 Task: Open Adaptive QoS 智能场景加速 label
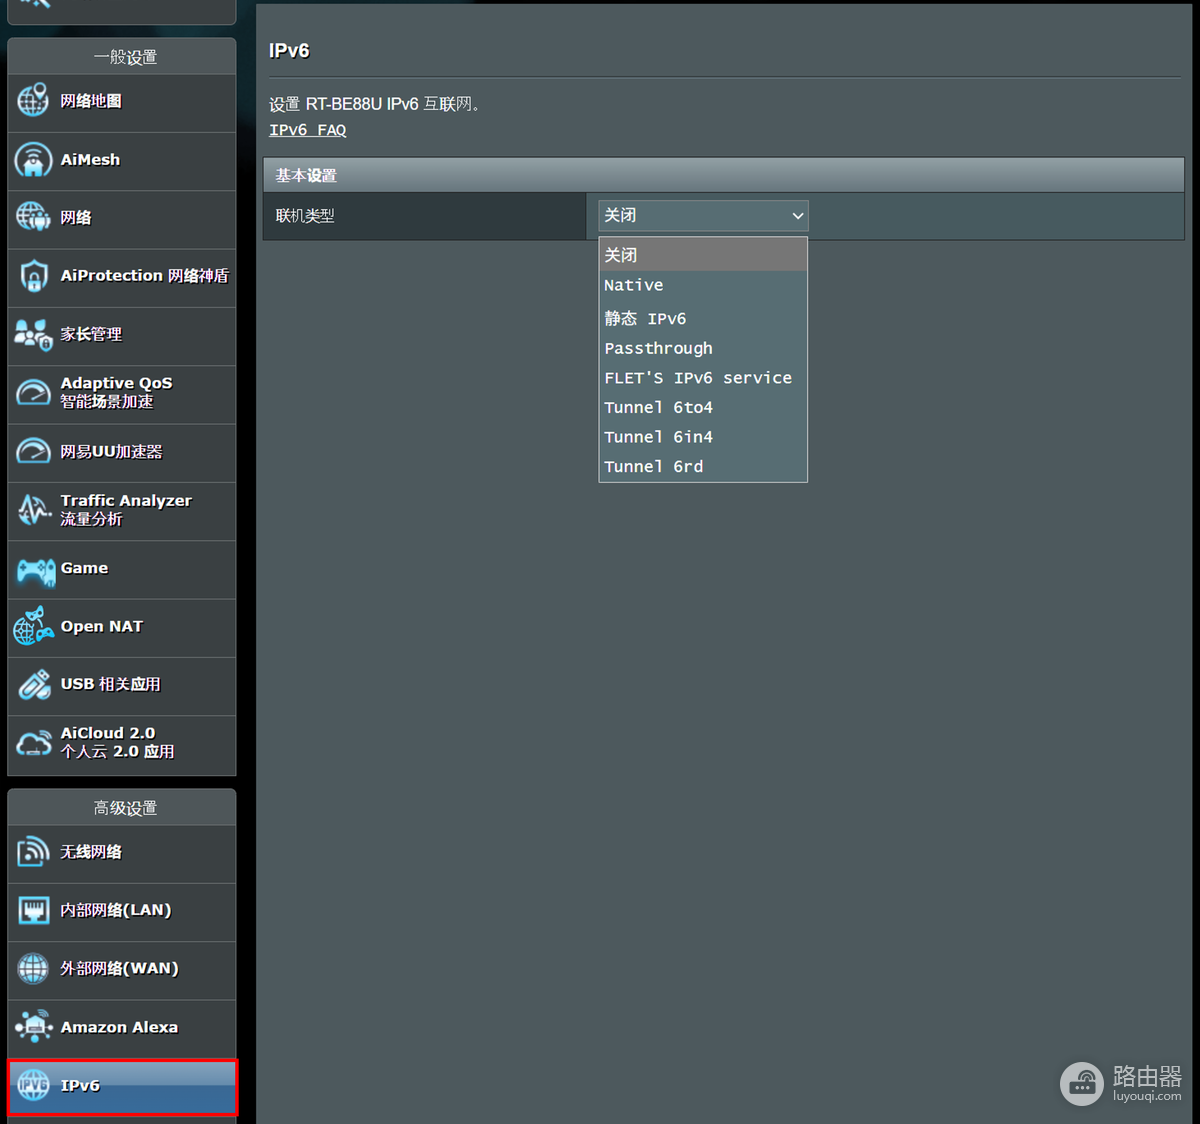click(116, 392)
